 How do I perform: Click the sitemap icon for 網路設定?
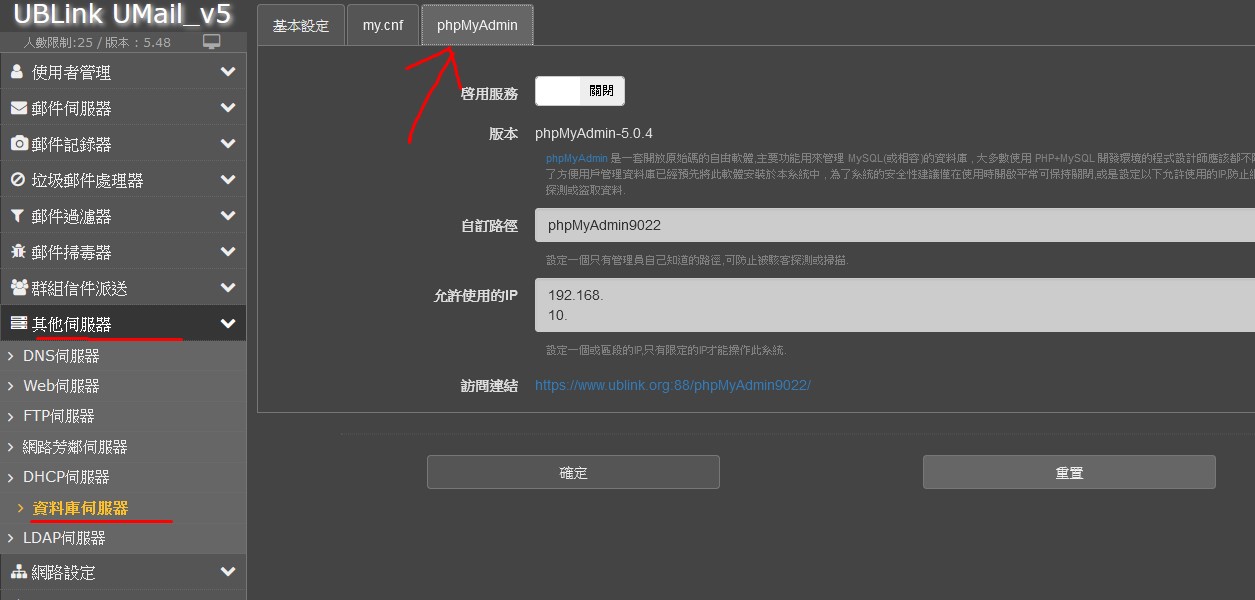click(18, 572)
